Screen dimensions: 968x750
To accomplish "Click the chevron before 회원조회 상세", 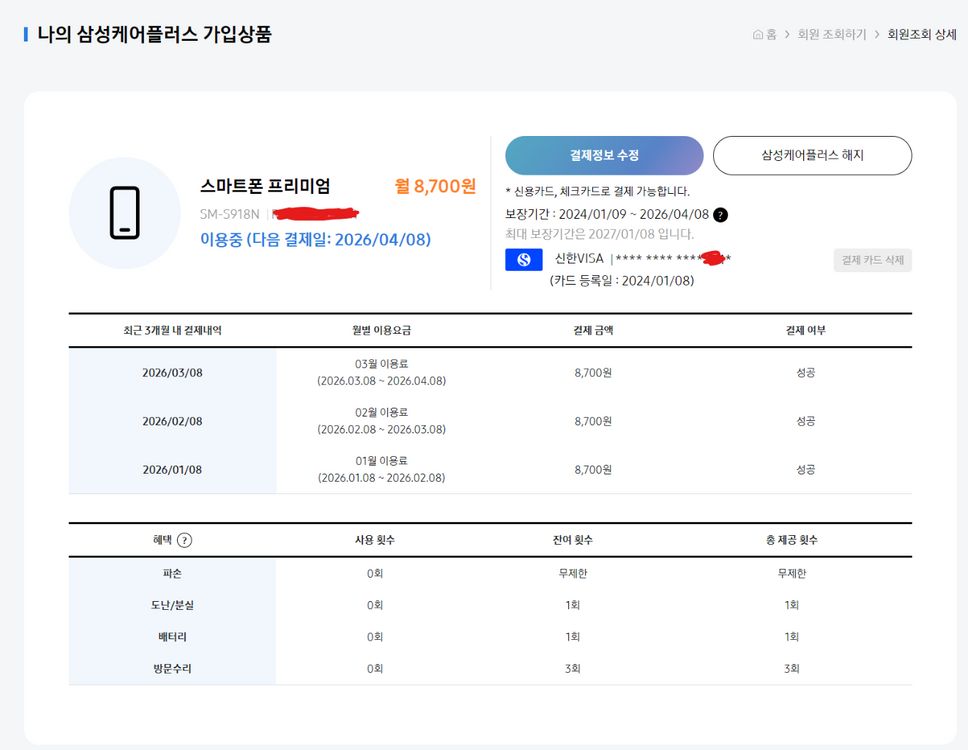I will [875, 33].
